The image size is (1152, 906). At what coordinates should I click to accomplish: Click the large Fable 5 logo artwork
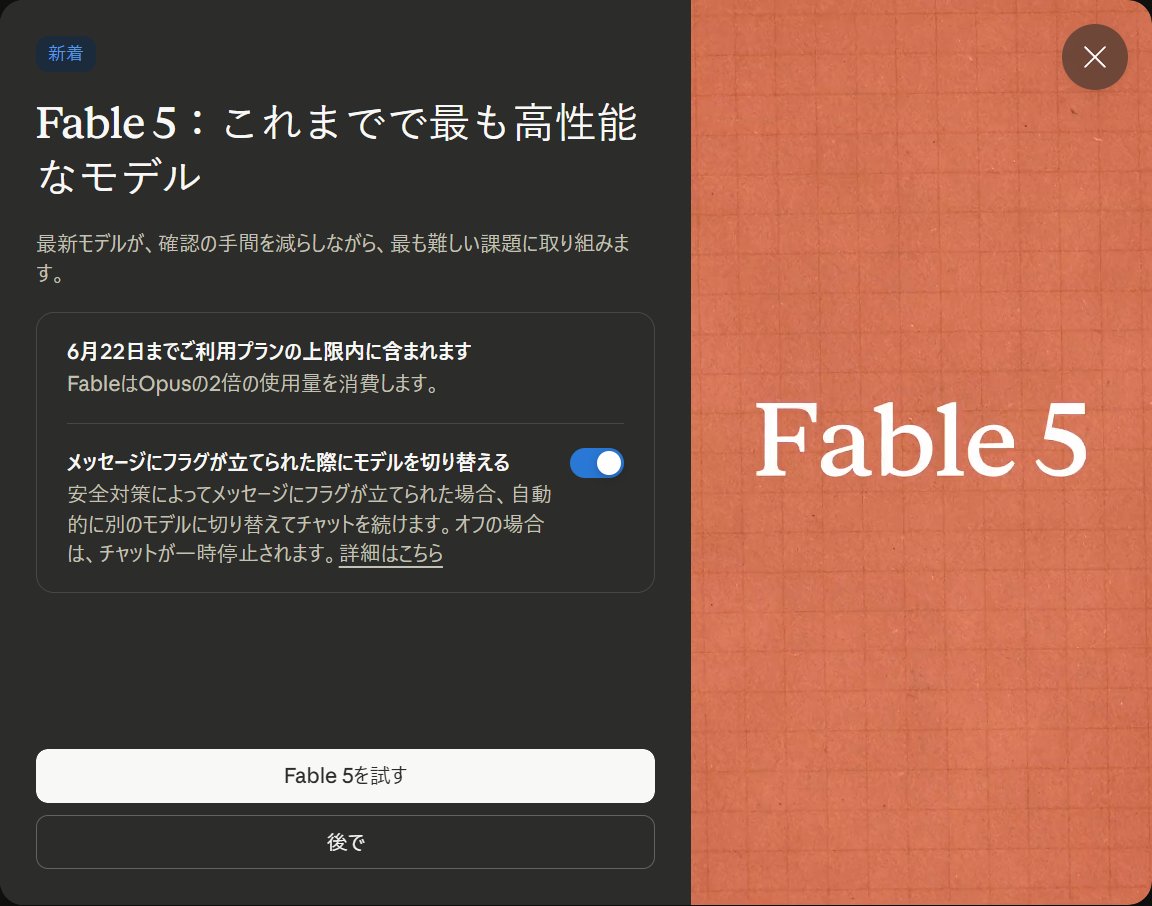(921, 439)
